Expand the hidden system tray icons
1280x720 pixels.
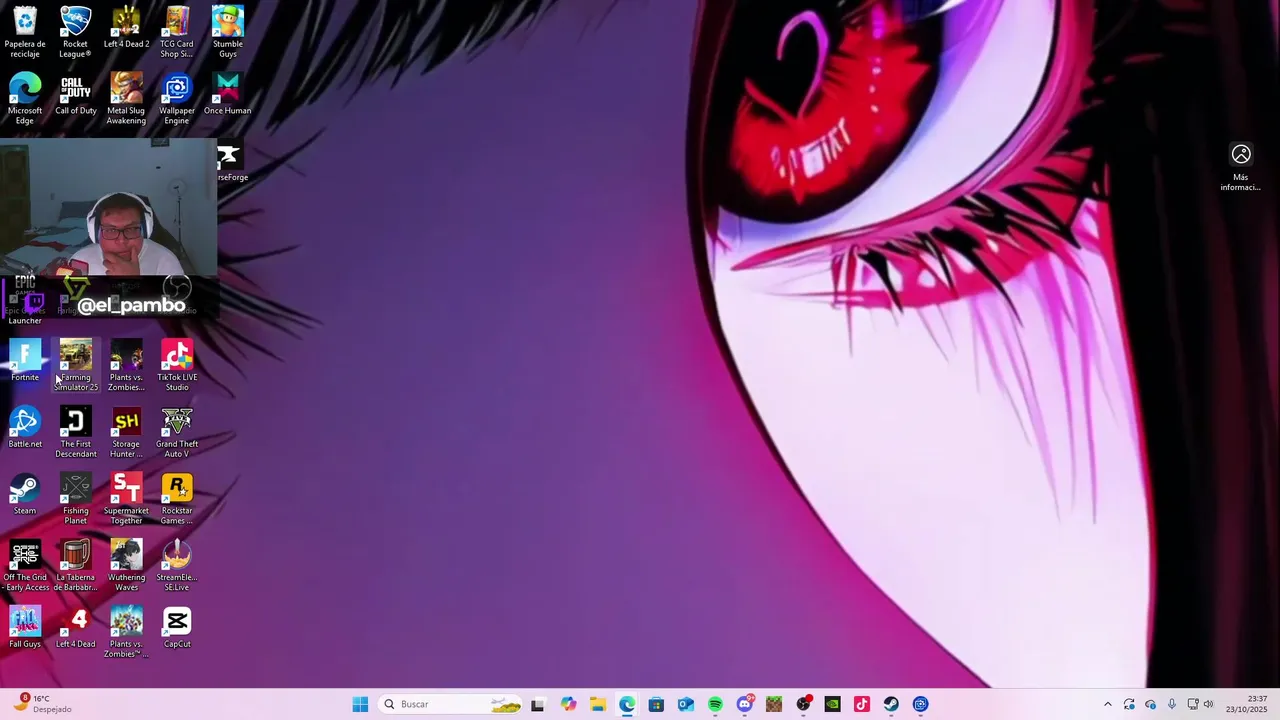[1107, 704]
